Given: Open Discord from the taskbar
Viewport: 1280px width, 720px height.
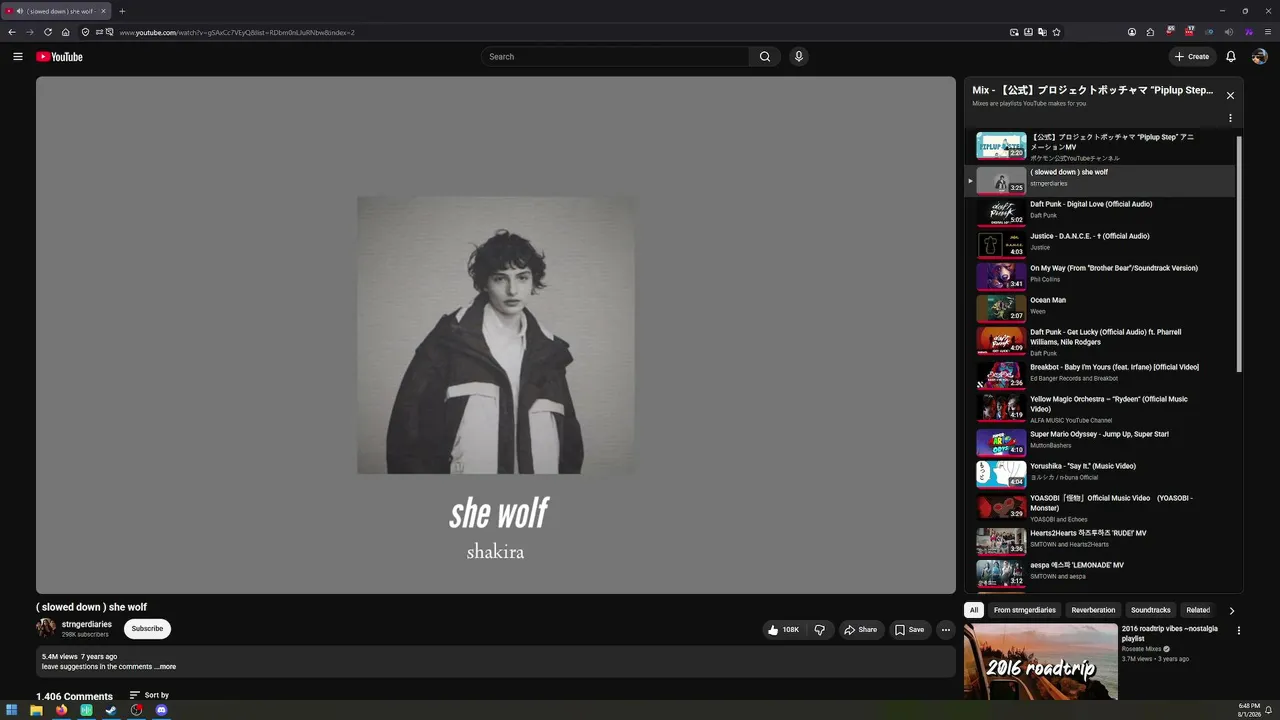Looking at the screenshot, I should pos(161,710).
